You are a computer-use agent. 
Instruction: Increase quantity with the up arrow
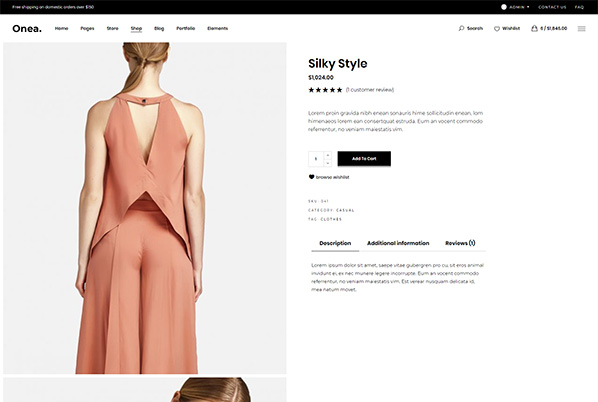point(328,155)
